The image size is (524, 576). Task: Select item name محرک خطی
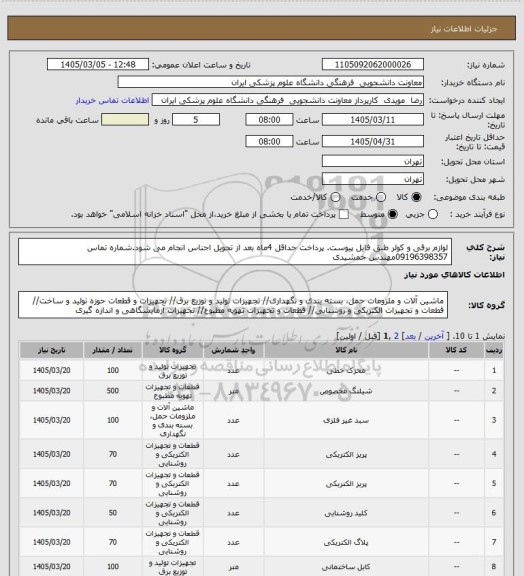coord(346,371)
